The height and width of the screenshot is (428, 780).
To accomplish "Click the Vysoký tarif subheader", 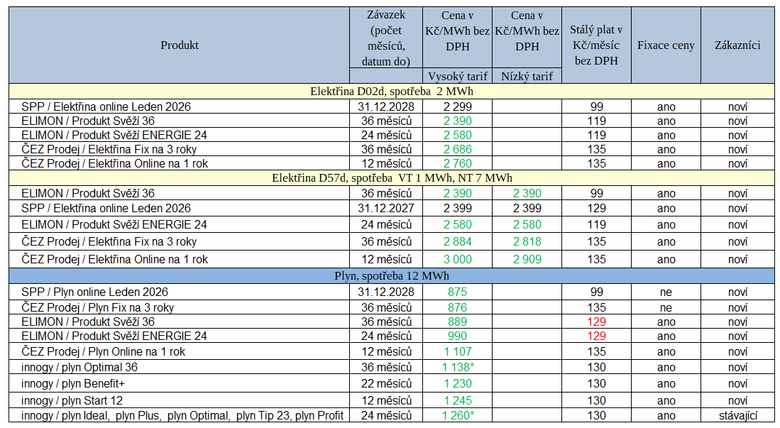I will coord(453,76).
